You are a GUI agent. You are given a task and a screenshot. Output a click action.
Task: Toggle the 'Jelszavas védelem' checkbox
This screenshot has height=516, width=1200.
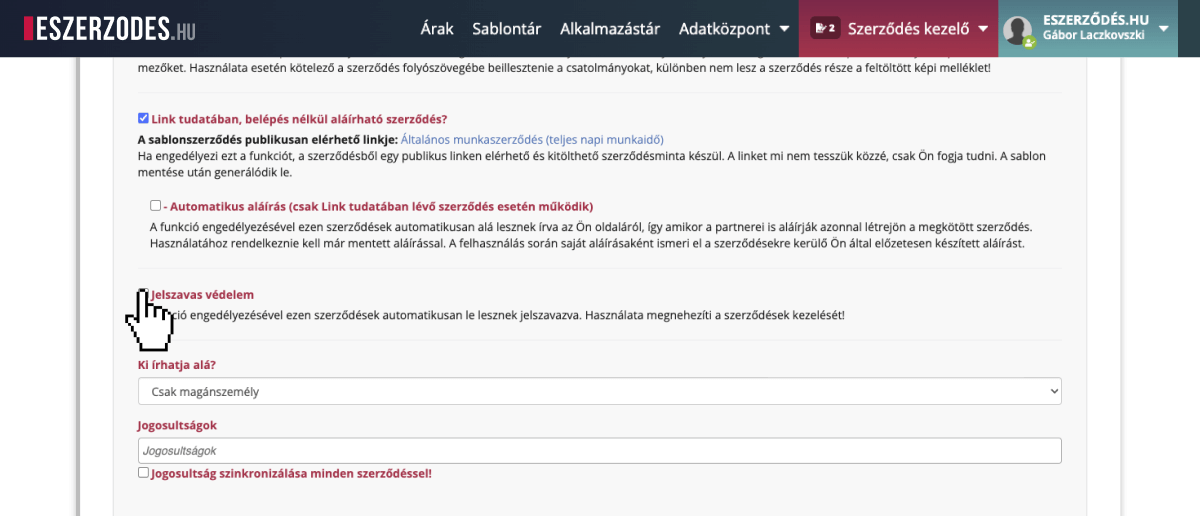pos(143,295)
